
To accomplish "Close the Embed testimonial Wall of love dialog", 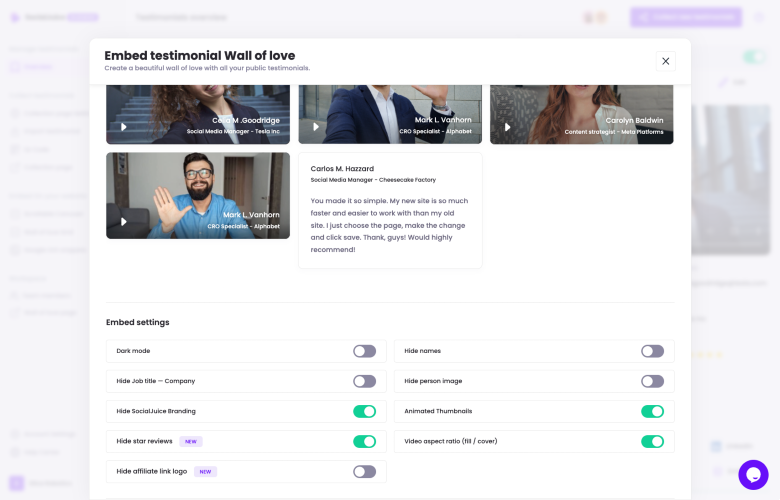I will (666, 61).
